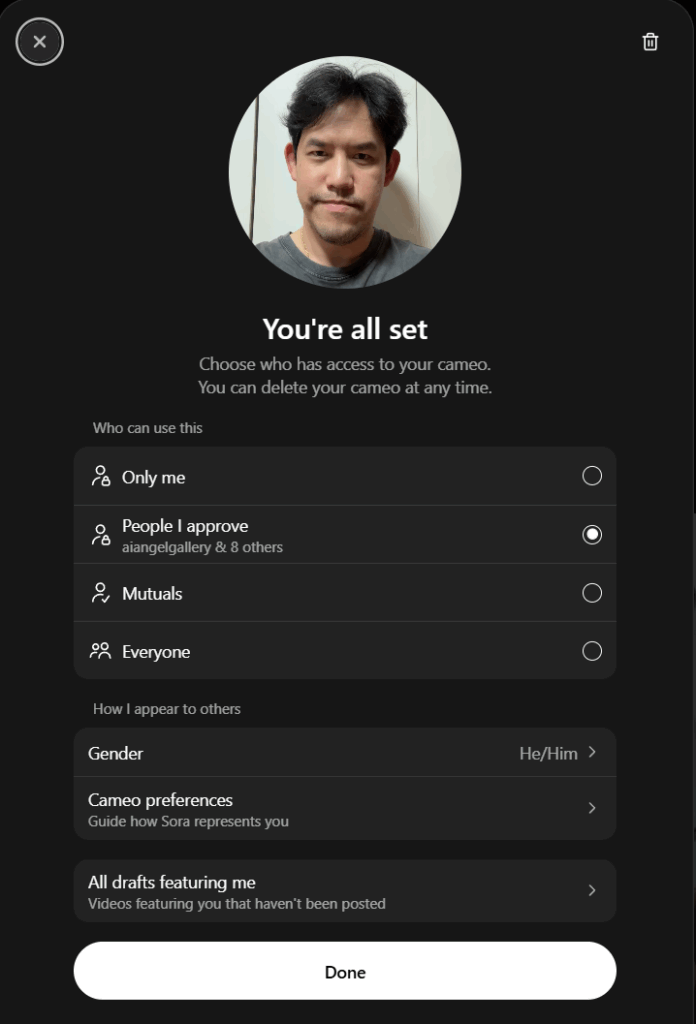Expand the Gender chevron arrow
The height and width of the screenshot is (1024, 696).
592,752
